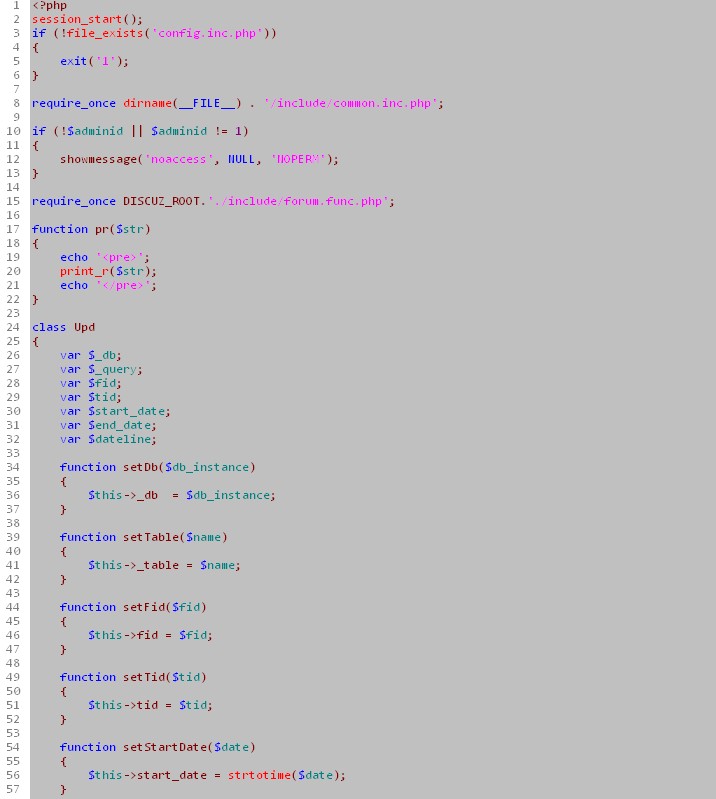Click the exit('1'); statement on line 5
Image resolution: width=716 pixels, height=799 pixels.
tap(94, 61)
